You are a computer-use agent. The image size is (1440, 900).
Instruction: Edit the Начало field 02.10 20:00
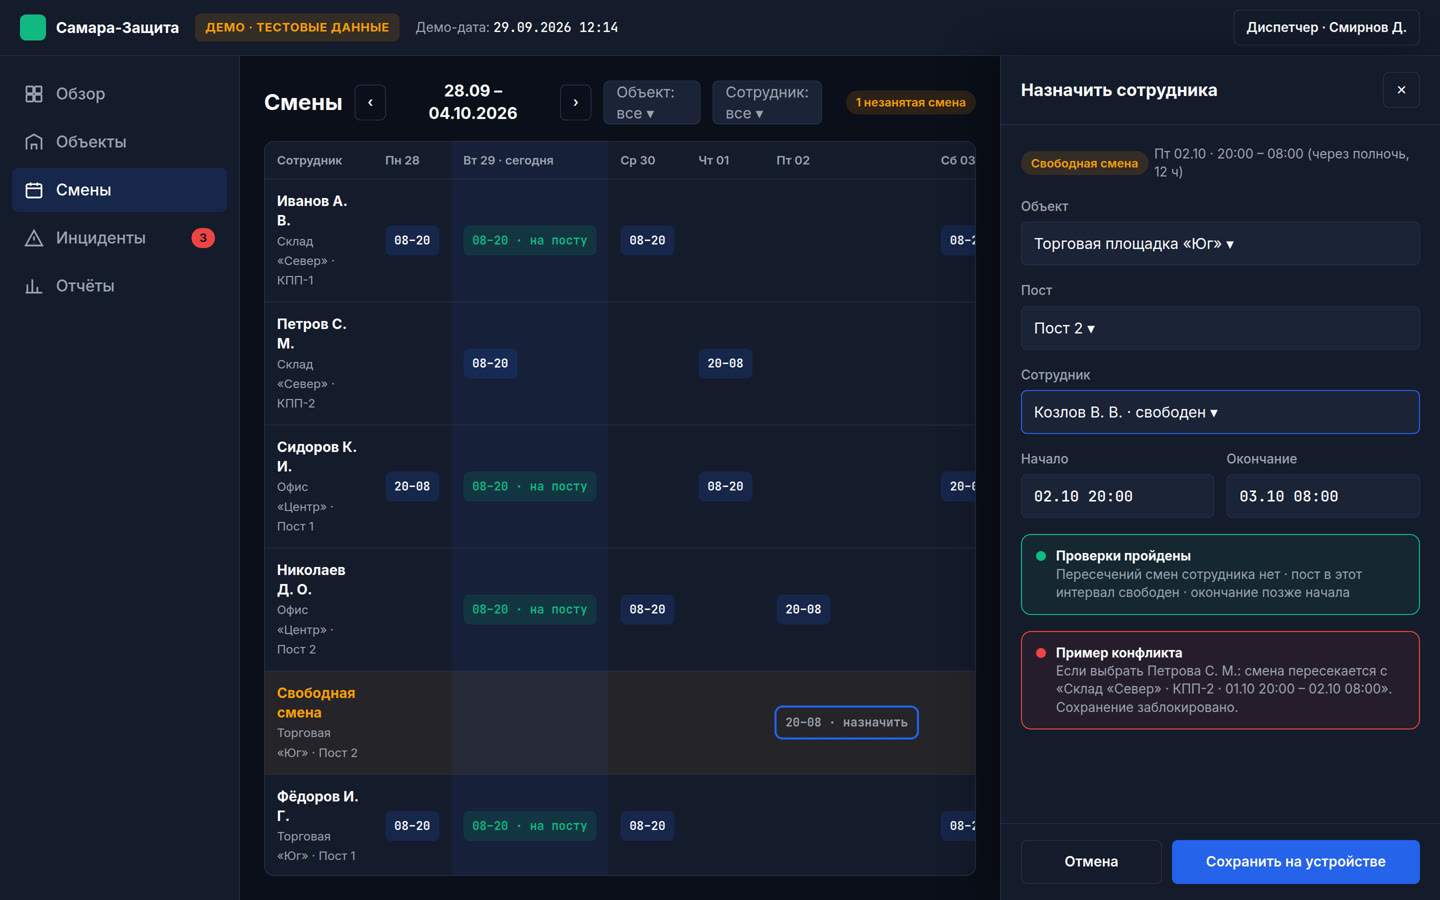(x=1117, y=496)
